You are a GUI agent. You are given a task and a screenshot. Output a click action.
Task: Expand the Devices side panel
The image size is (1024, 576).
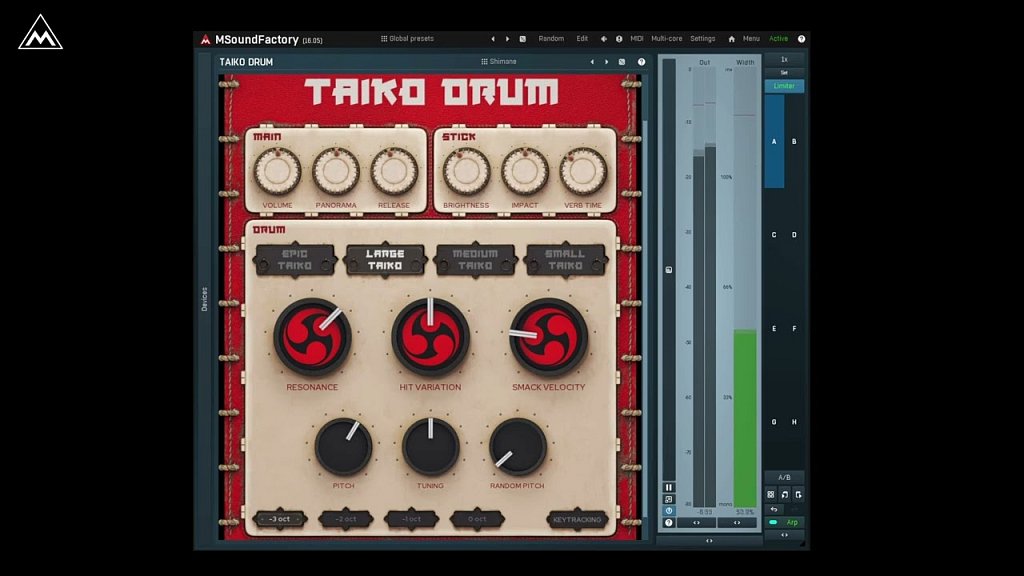(x=205, y=298)
